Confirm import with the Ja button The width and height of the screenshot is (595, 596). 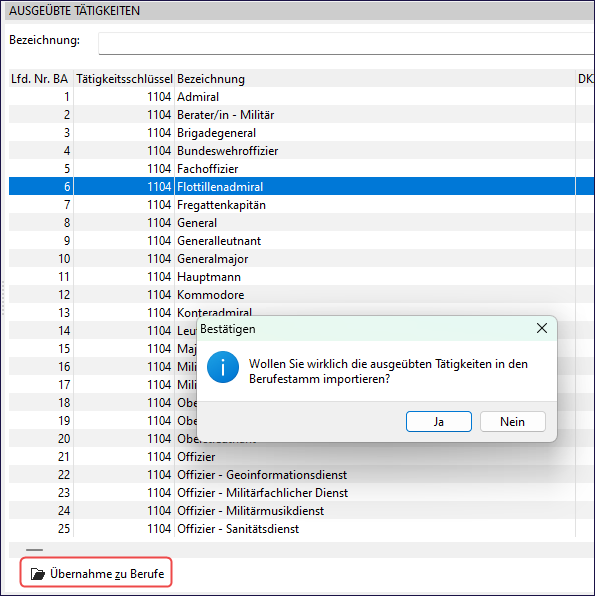click(439, 422)
